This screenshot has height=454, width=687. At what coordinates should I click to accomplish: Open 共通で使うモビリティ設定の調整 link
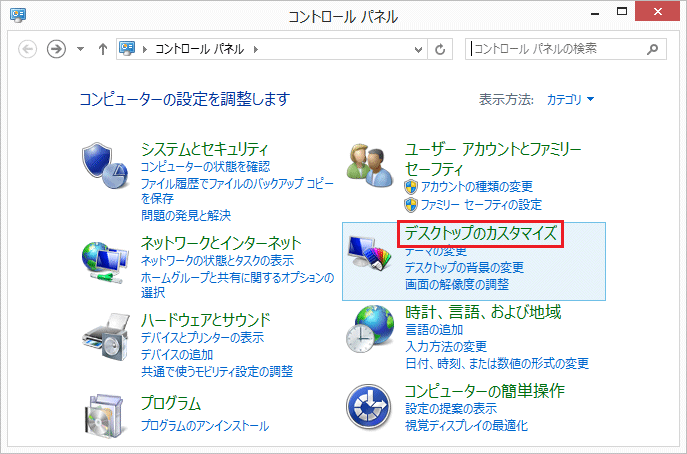pos(217,372)
